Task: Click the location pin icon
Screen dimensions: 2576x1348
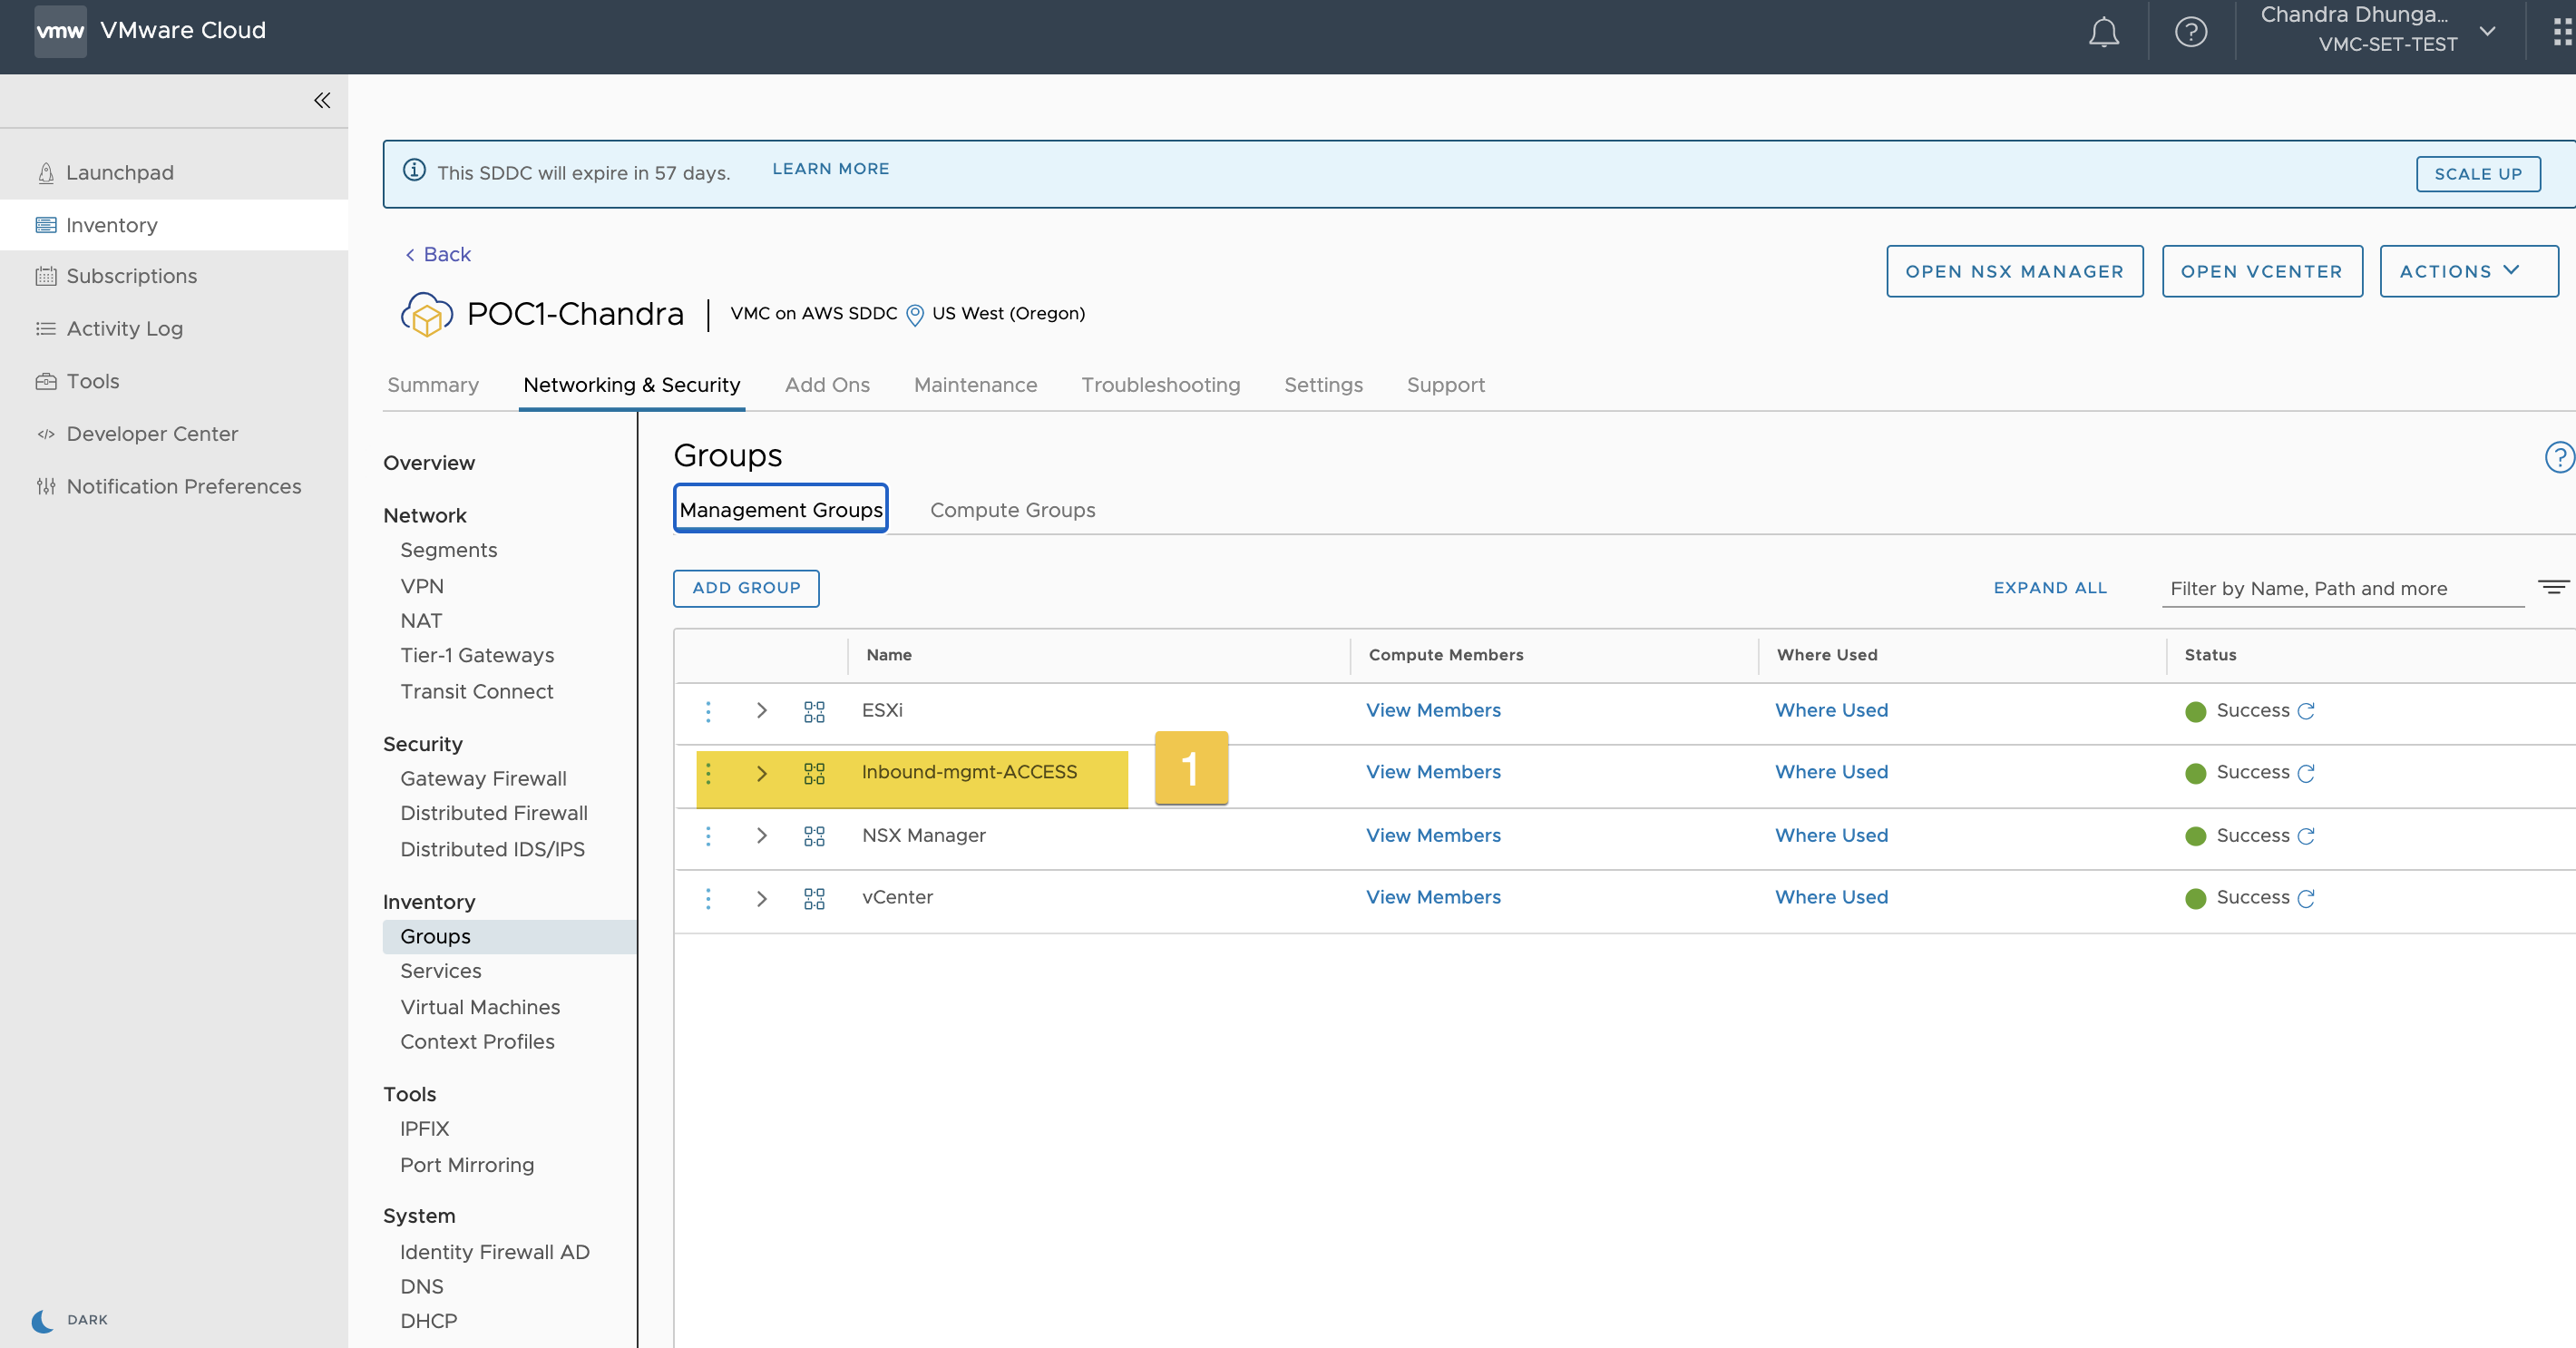Action: (914, 315)
